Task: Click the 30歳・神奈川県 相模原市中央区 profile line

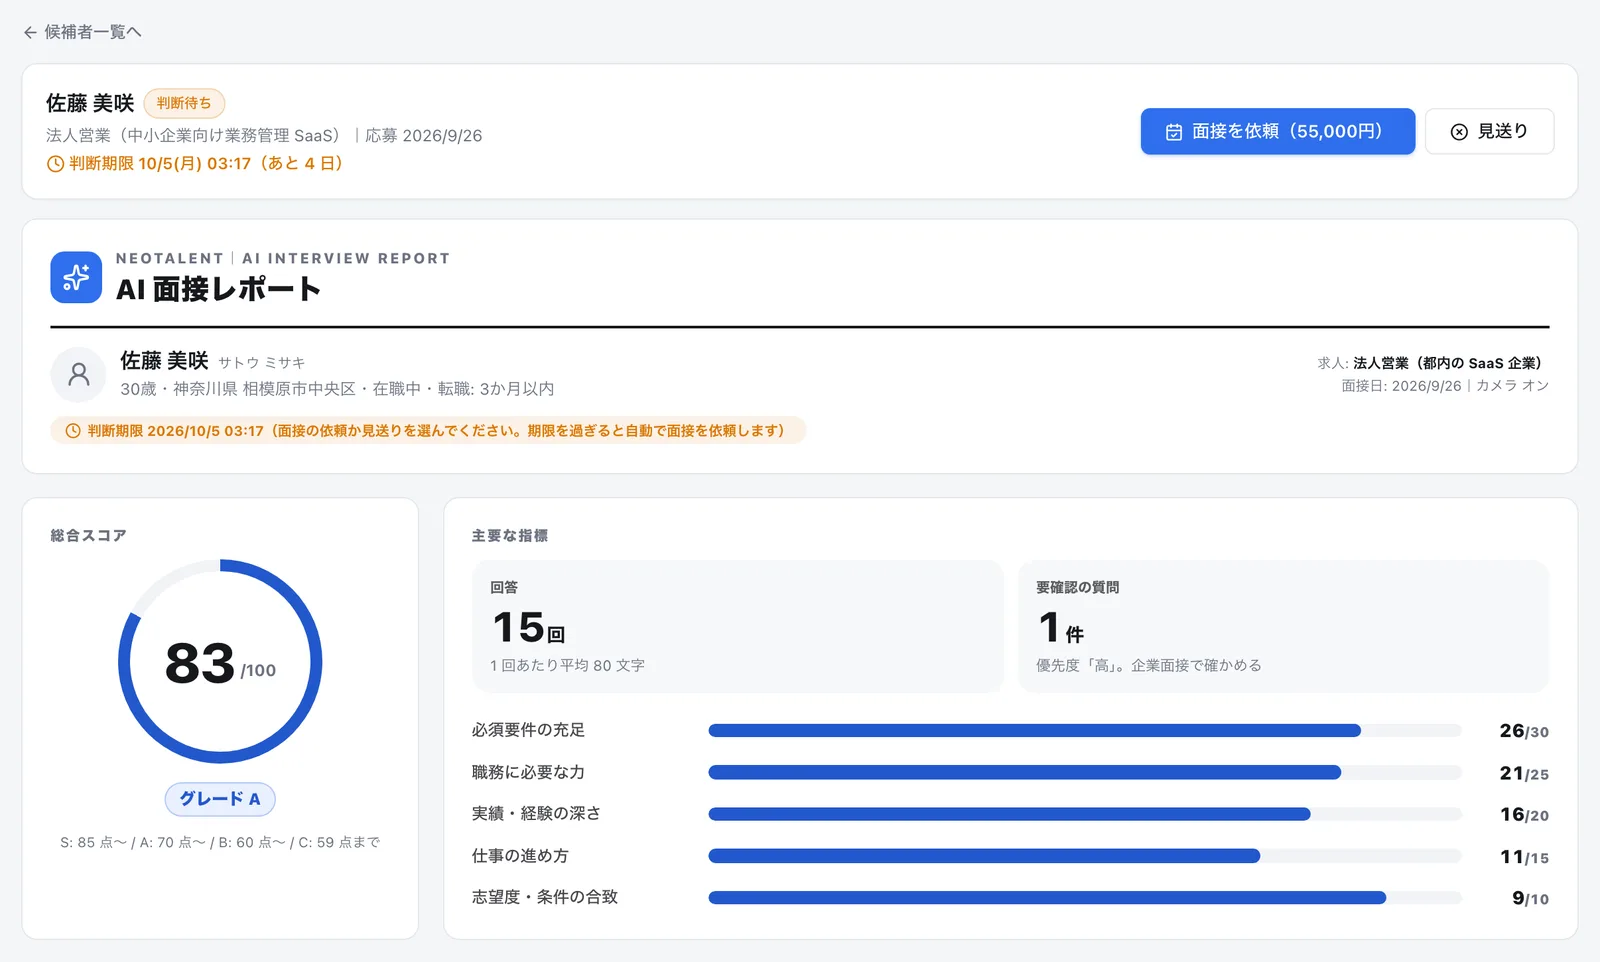Action: point(337,389)
